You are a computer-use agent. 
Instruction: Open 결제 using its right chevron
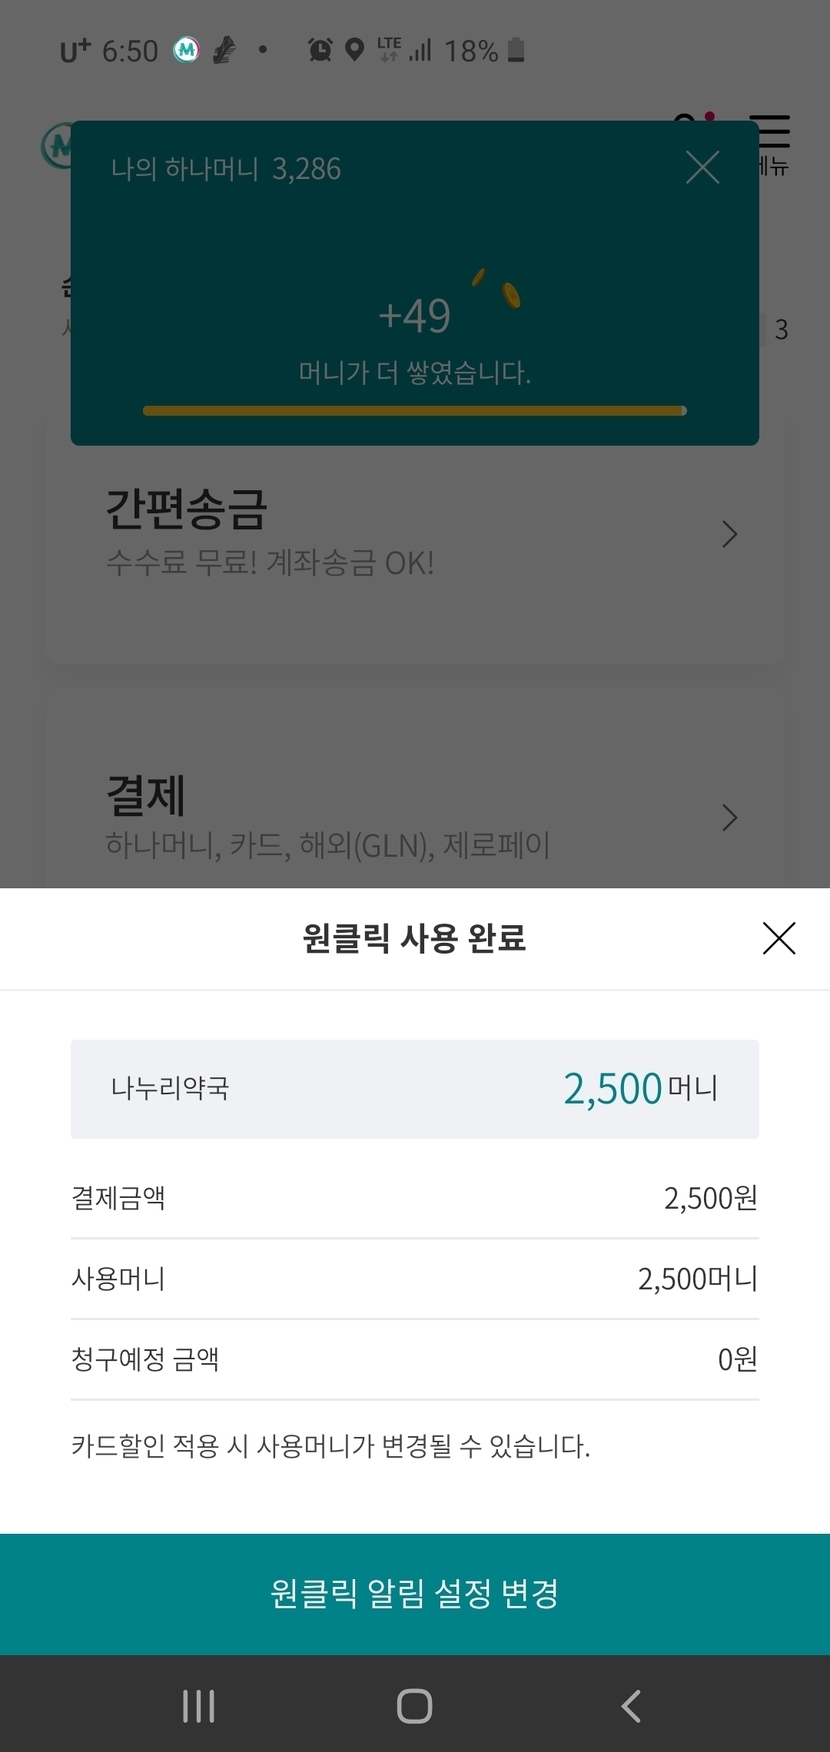[730, 818]
